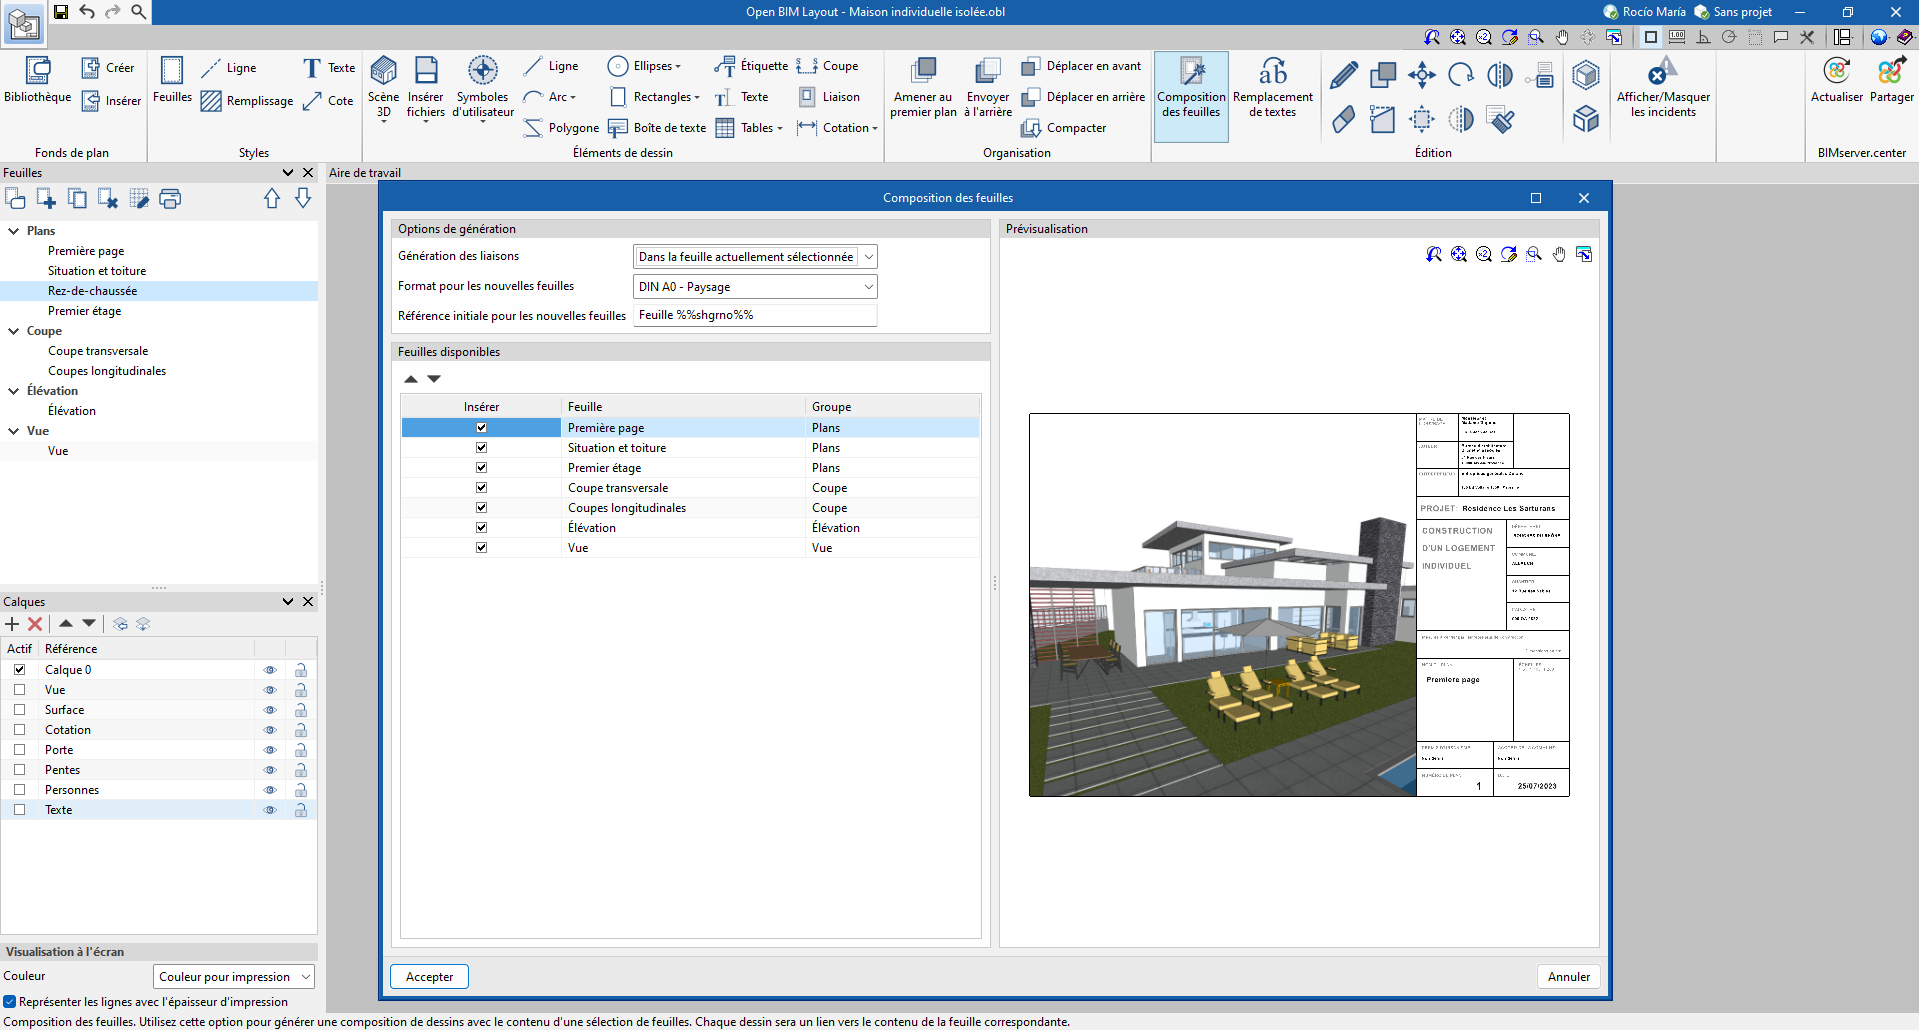Click Remplacement de textes icon
Image resolution: width=1919 pixels, height=1030 pixels.
[x=1272, y=72]
